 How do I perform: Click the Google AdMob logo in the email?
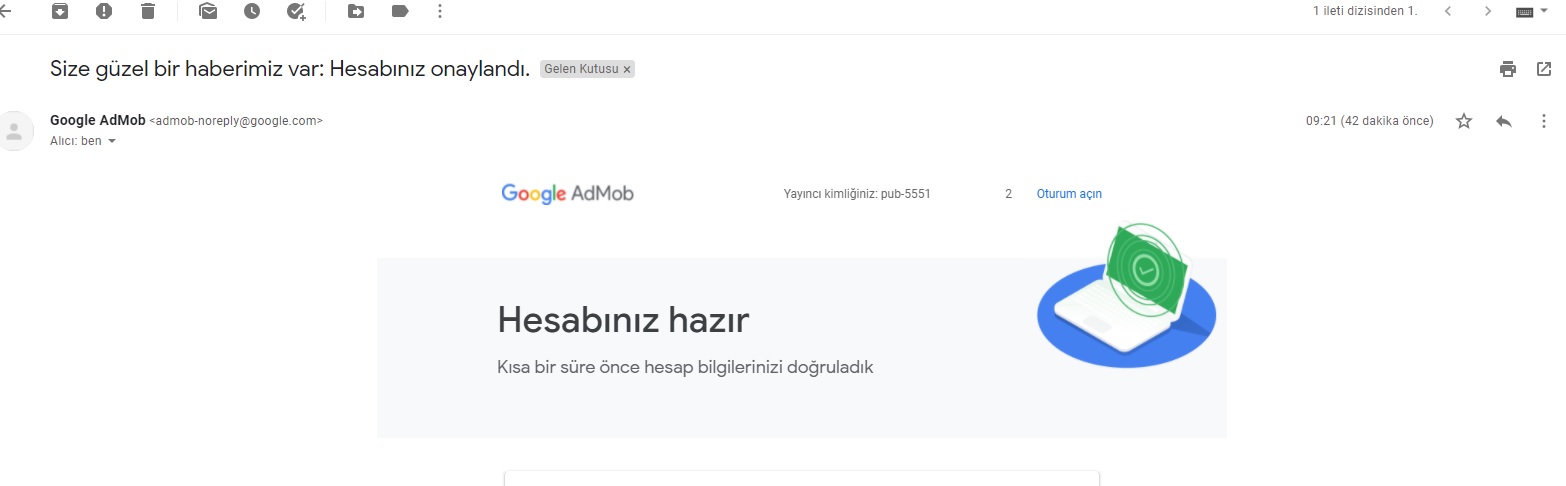[567, 194]
